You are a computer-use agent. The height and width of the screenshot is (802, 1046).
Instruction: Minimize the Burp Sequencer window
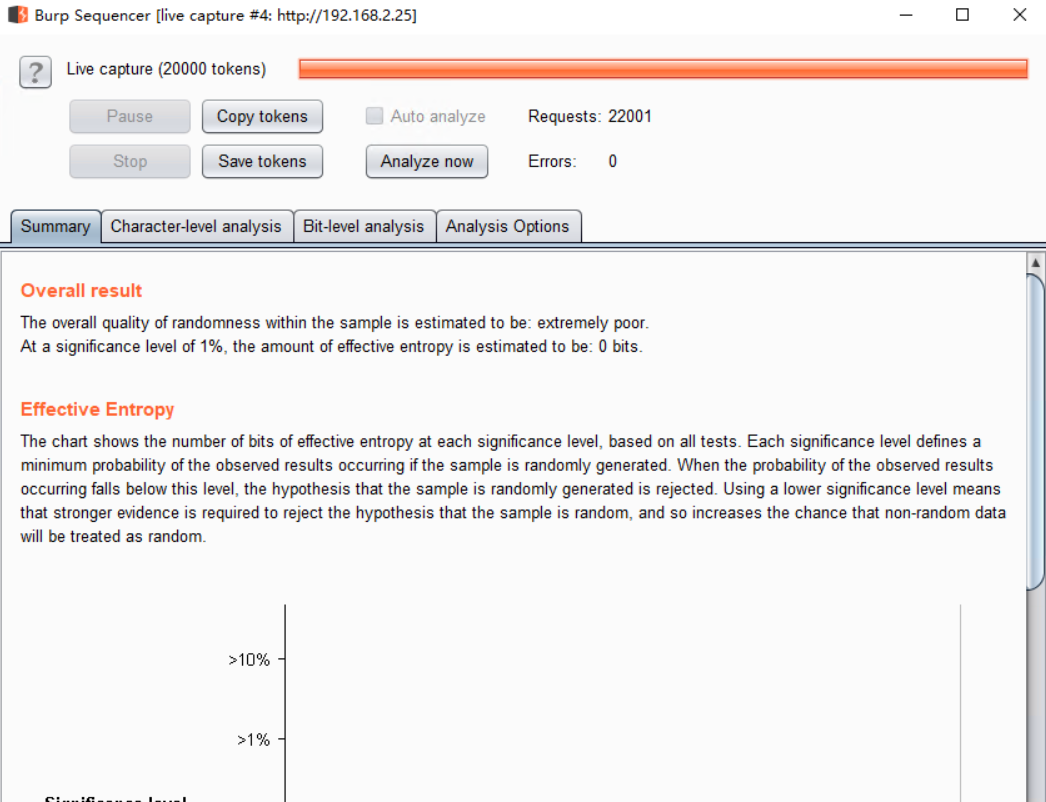(x=906, y=15)
